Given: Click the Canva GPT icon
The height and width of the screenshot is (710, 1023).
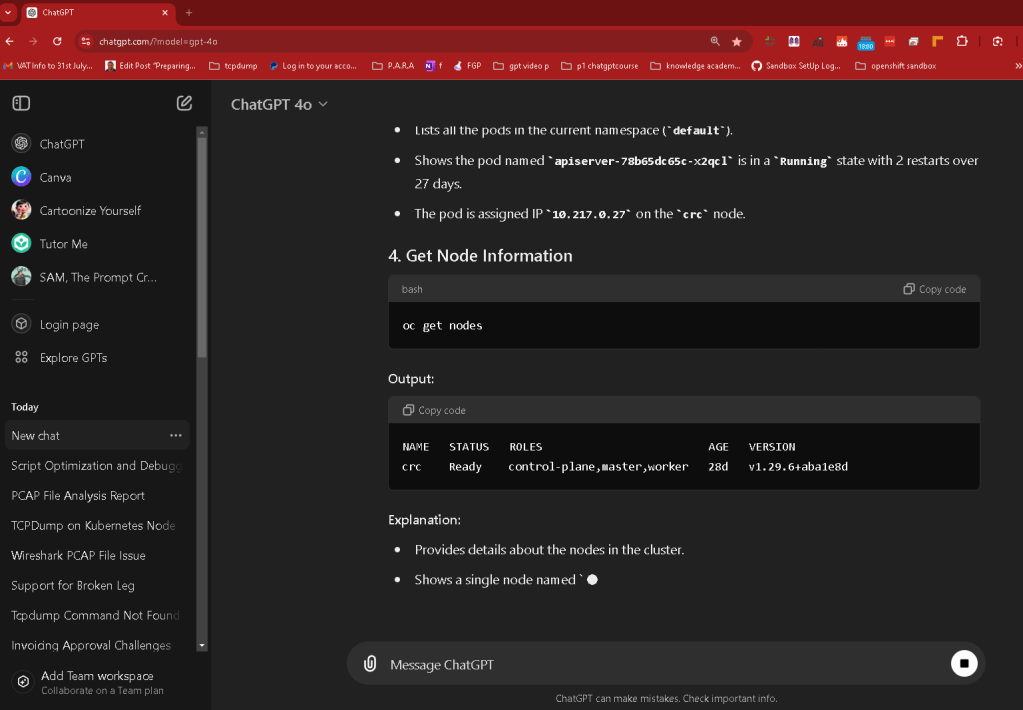Looking at the screenshot, I should pos(22,177).
